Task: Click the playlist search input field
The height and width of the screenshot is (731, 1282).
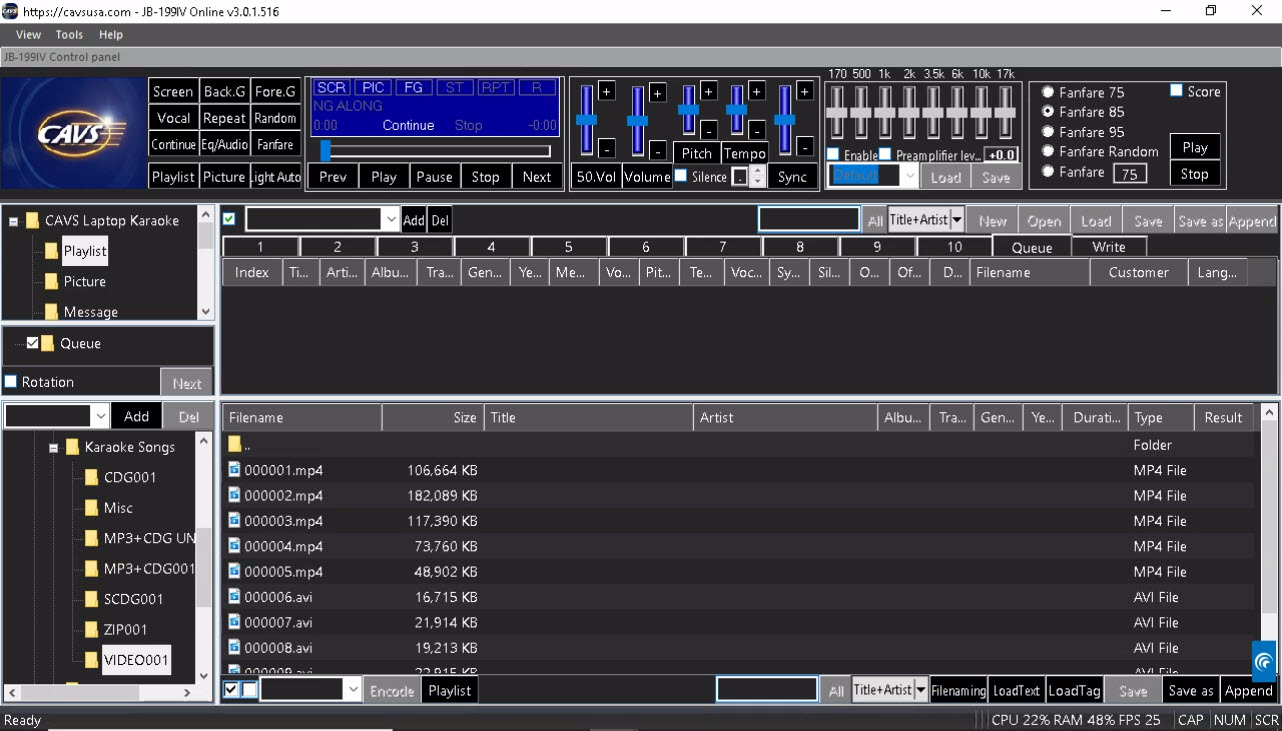Action: [x=809, y=220]
